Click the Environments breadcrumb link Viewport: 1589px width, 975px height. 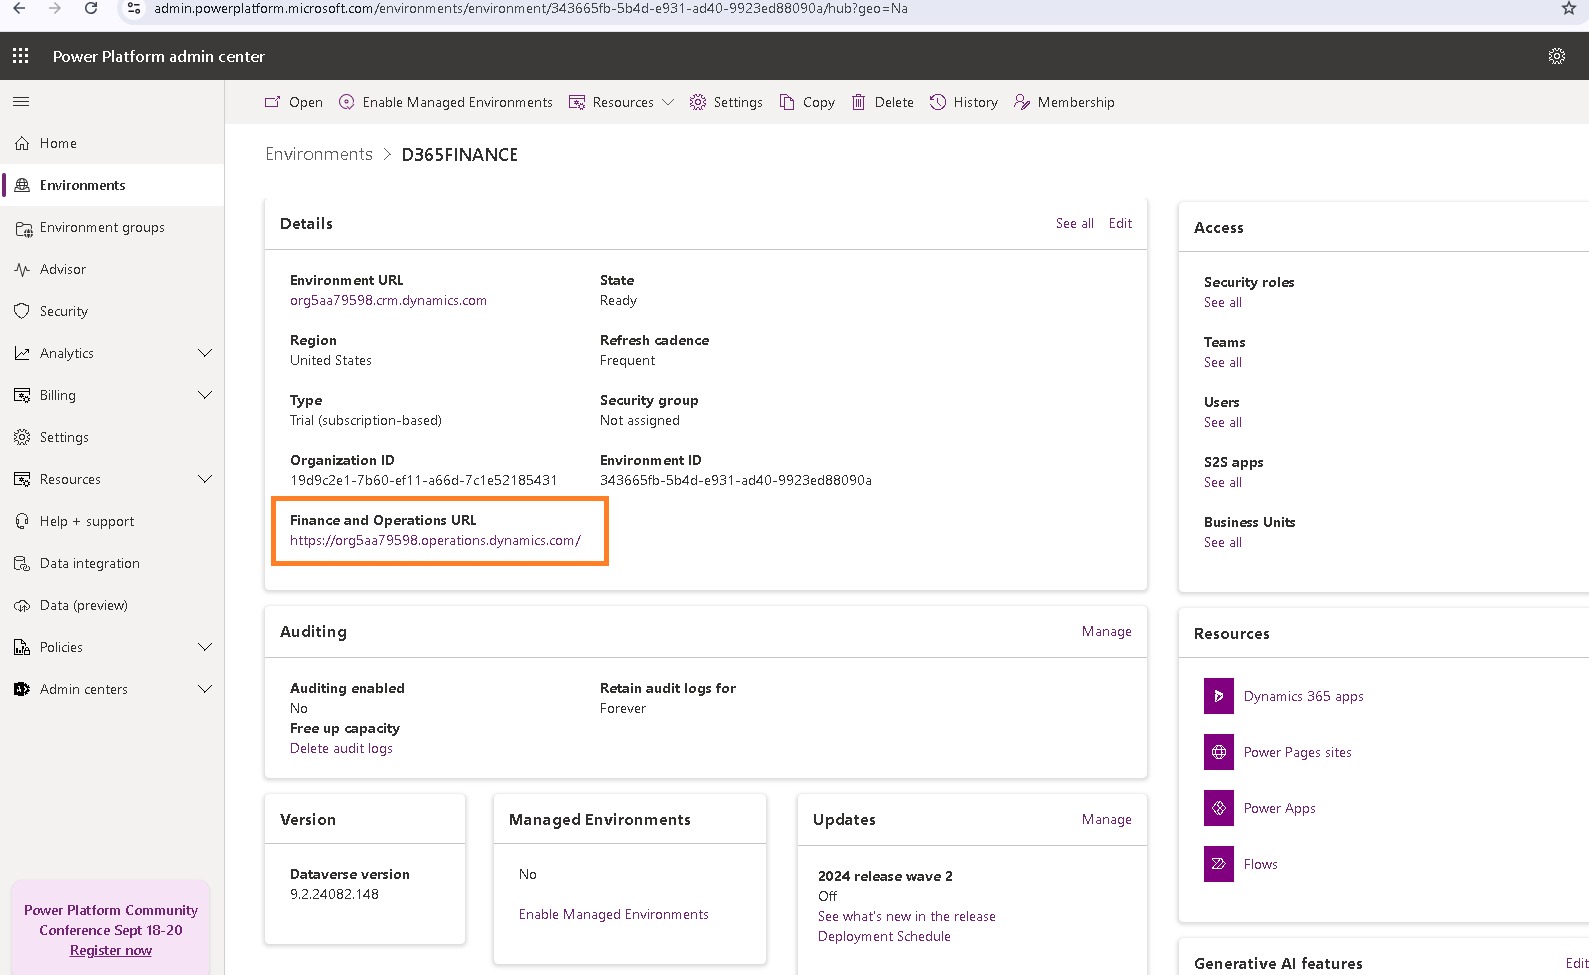[318, 154]
